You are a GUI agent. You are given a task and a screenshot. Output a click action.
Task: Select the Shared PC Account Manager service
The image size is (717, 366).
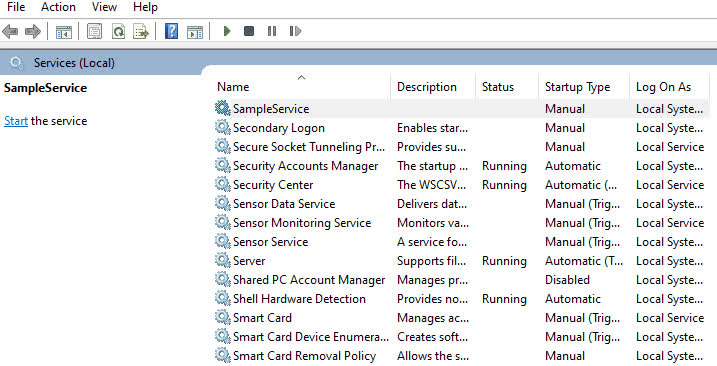pyautogui.click(x=309, y=280)
